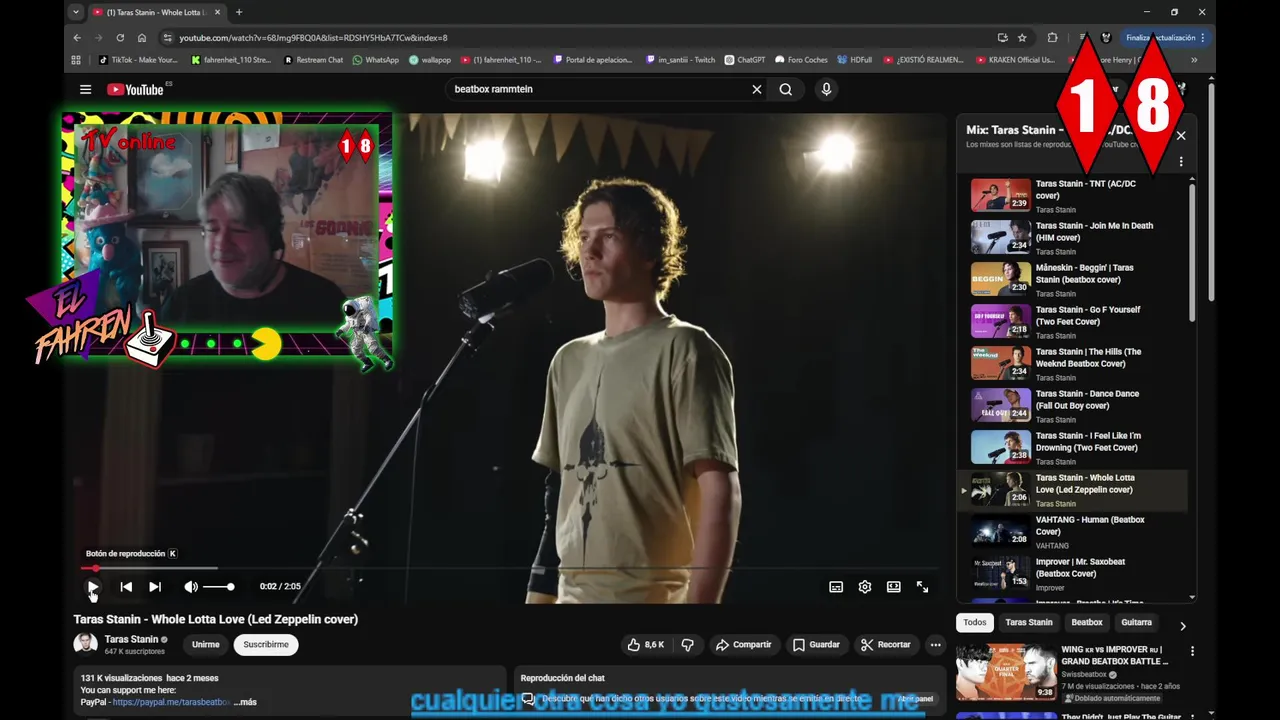This screenshot has width=1280, height=720.
Task: Open the Mix playlist options menu
Action: click(1181, 162)
